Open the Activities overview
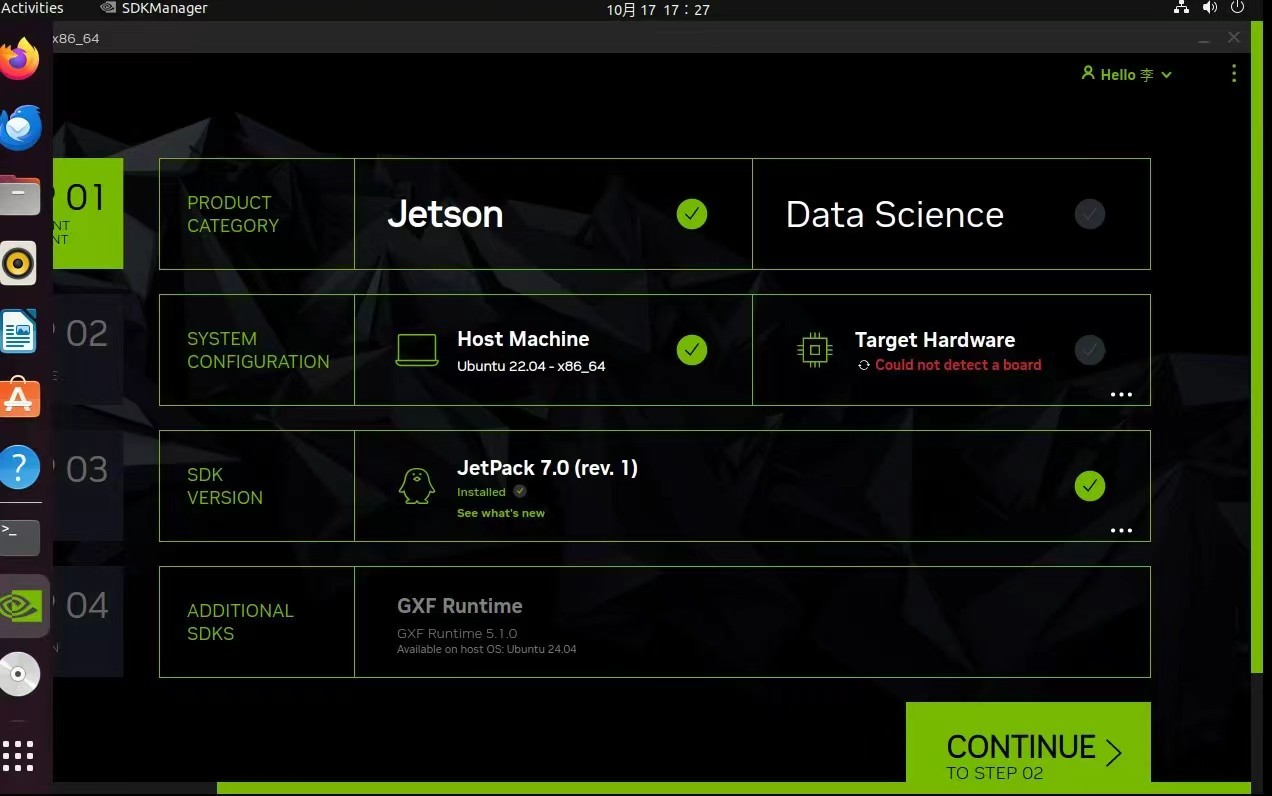The image size is (1272, 796). click(x=32, y=8)
